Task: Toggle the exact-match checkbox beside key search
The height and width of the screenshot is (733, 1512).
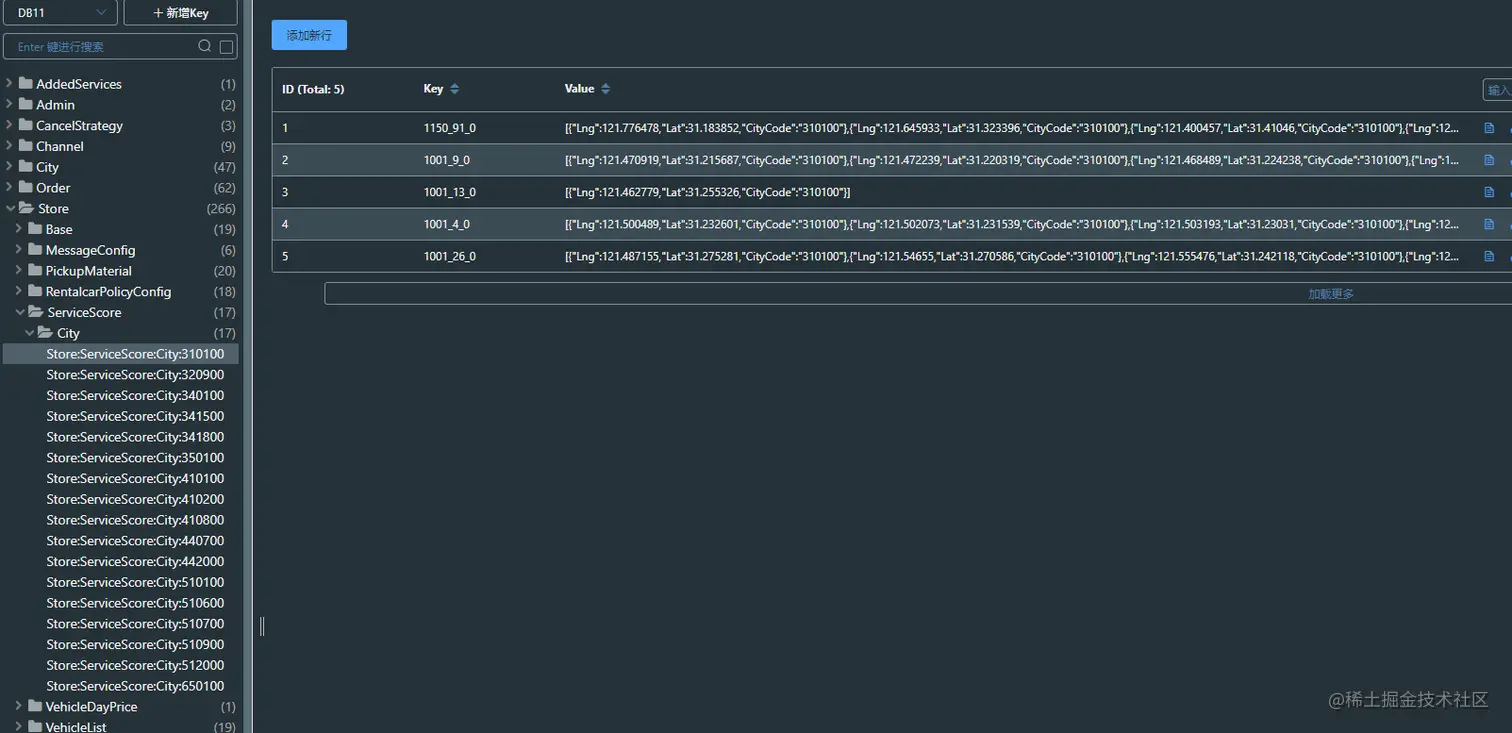Action: click(x=226, y=47)
